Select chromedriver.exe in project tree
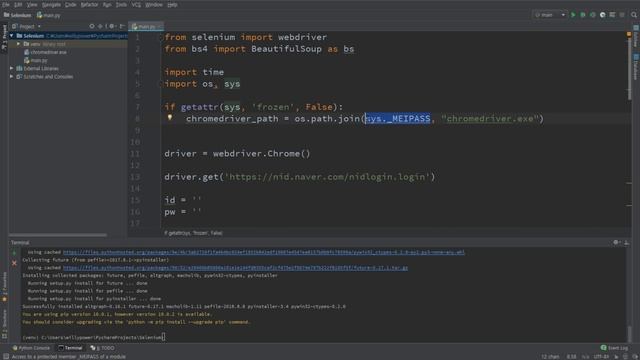 point(45,52)
